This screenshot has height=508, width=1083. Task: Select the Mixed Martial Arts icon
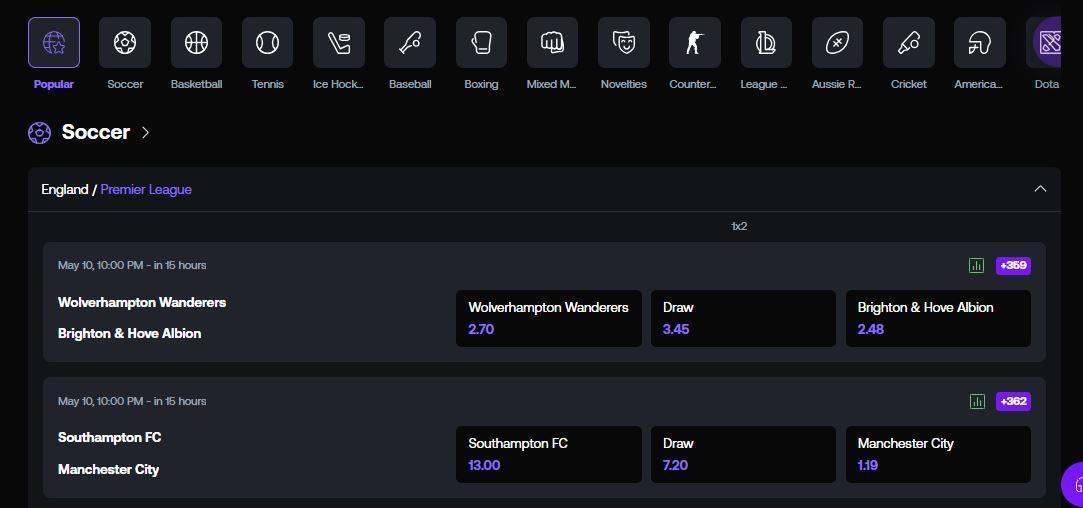552,43
